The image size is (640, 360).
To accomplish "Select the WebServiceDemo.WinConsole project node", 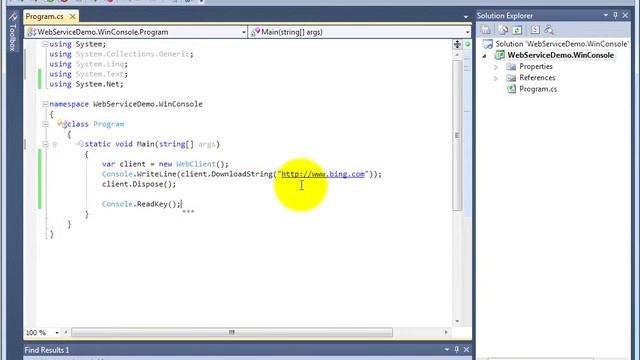I will [x=560, y=55].
